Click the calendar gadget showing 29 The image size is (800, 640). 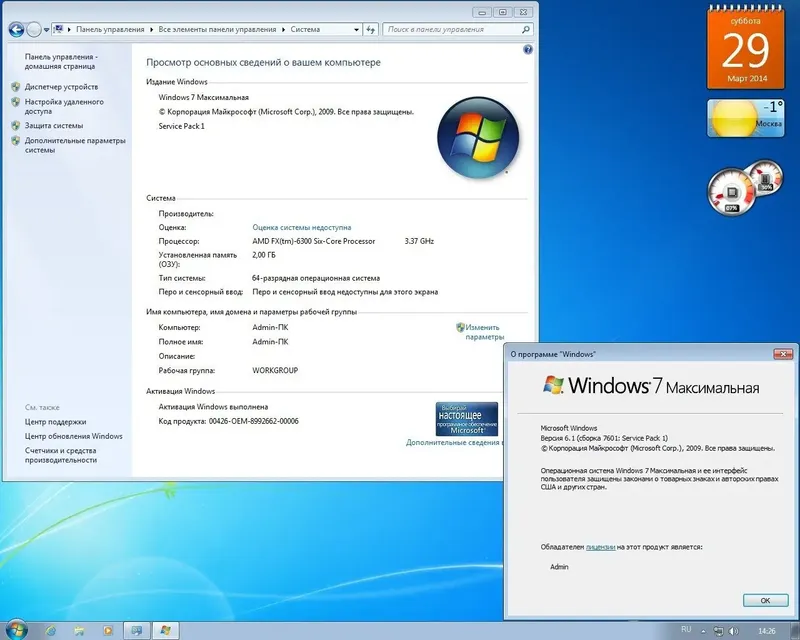click(x=745, y=47)
